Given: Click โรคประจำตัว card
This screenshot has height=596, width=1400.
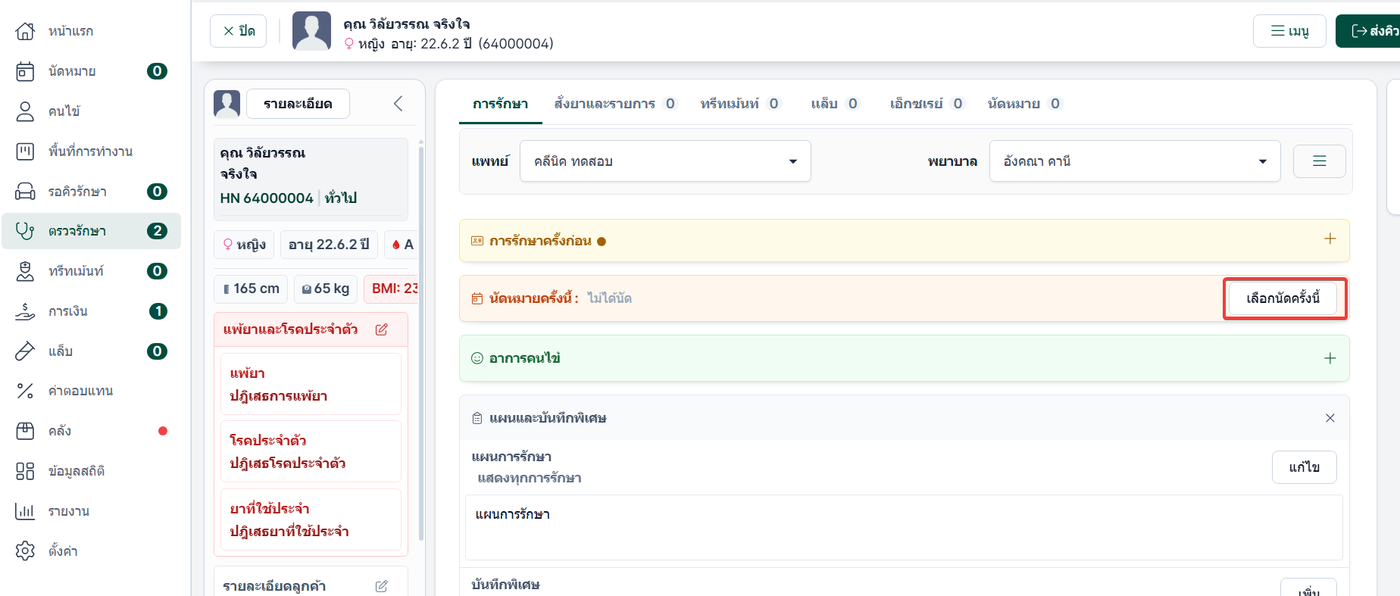Looking at the screenshot, I should tap(311, 452).
